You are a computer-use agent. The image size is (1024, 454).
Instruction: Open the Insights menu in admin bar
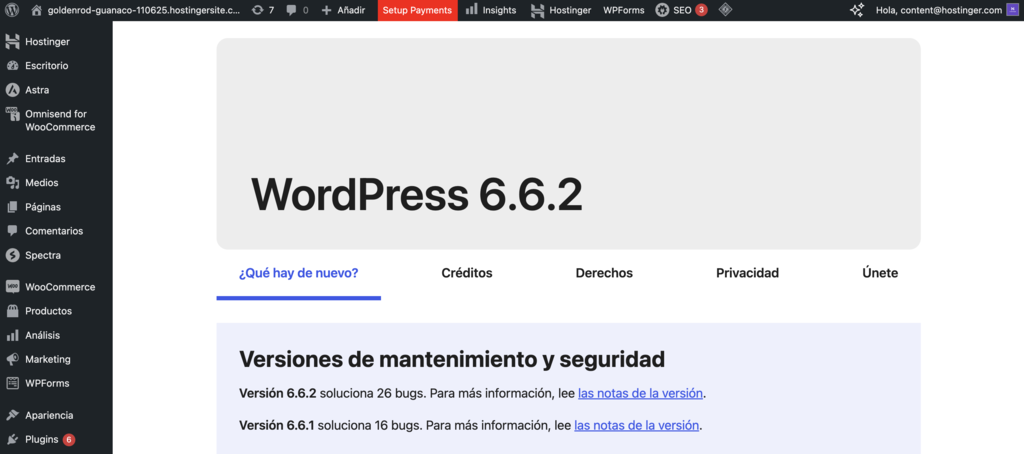(490, 10)
